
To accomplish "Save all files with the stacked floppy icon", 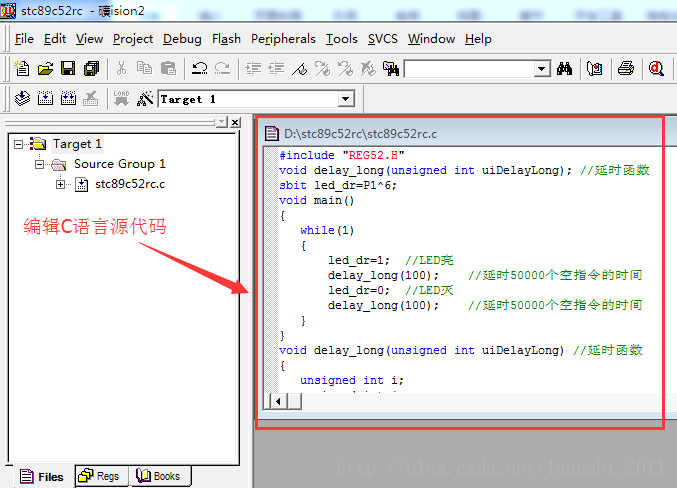I will (91, 68).
